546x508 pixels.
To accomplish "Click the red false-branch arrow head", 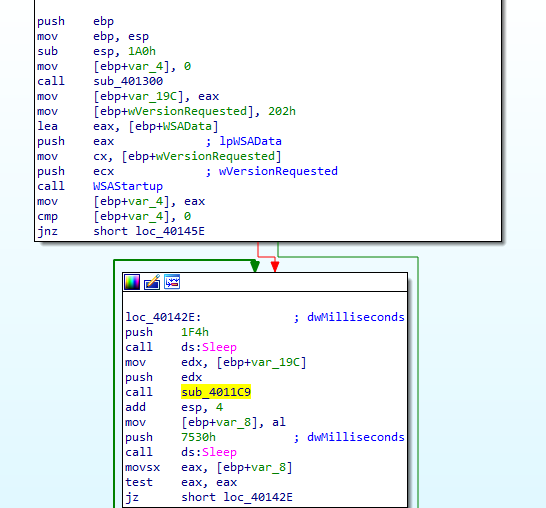I will click(x=275, y=267).
